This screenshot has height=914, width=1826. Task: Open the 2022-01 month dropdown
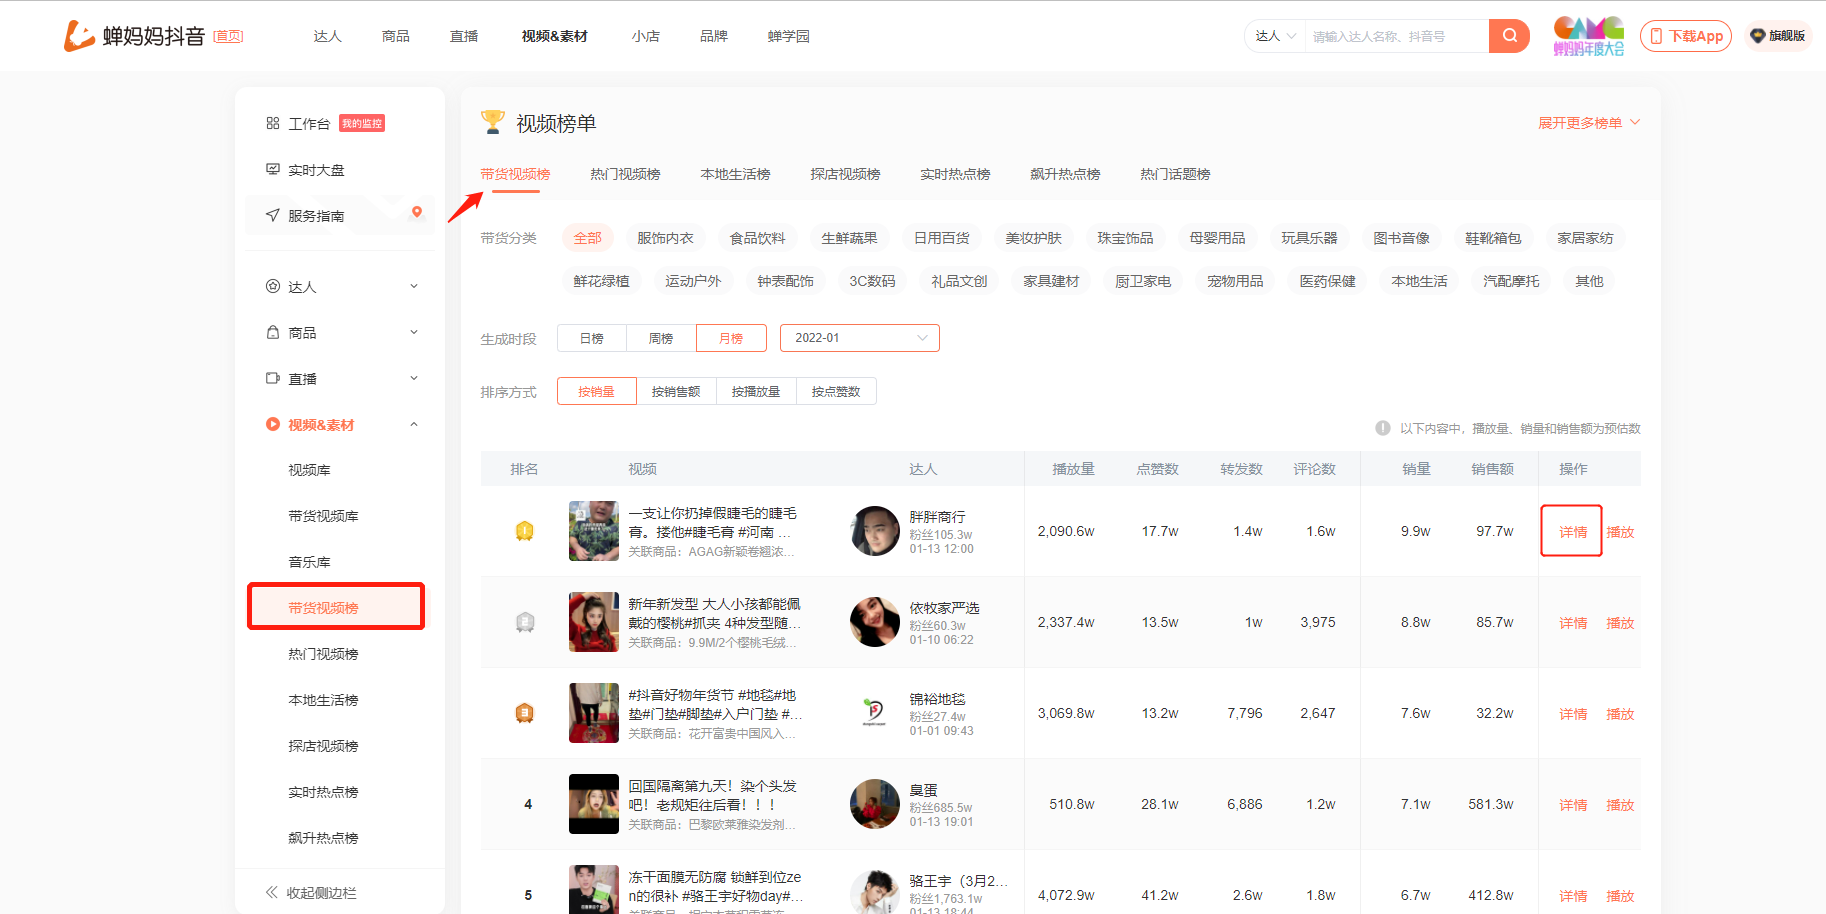[x=860, y=338]
